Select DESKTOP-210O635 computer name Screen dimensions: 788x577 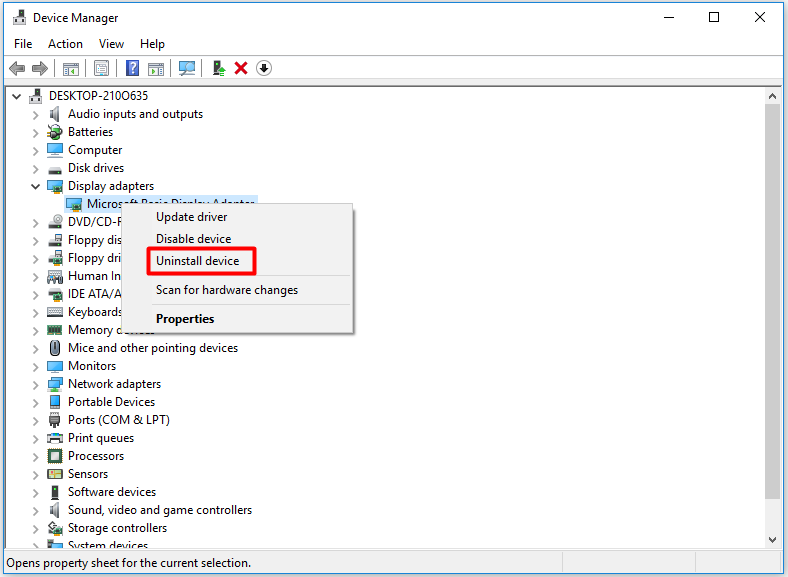[98, 96]
